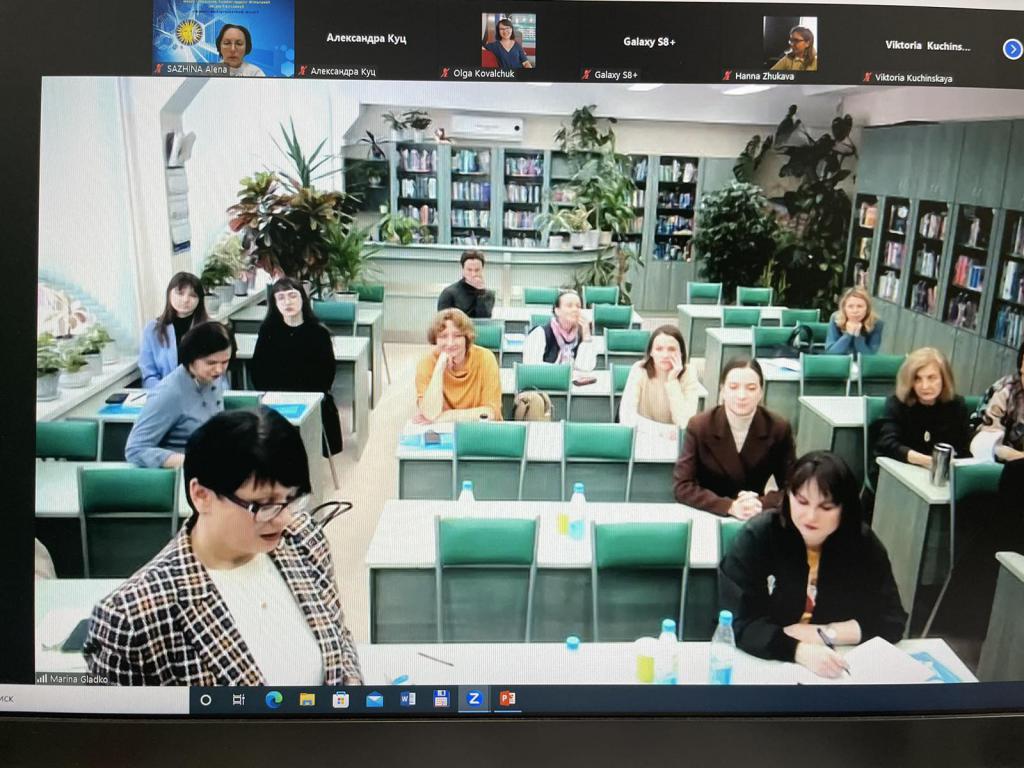1024x768 pixels.
Task: Open File Explorer from the taskbar
Action: coord(307,699)
